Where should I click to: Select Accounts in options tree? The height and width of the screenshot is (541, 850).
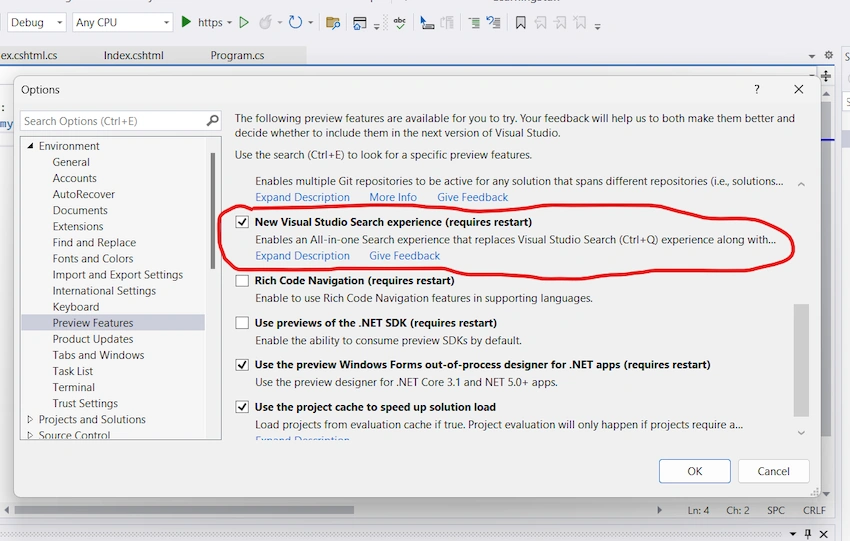74,178
